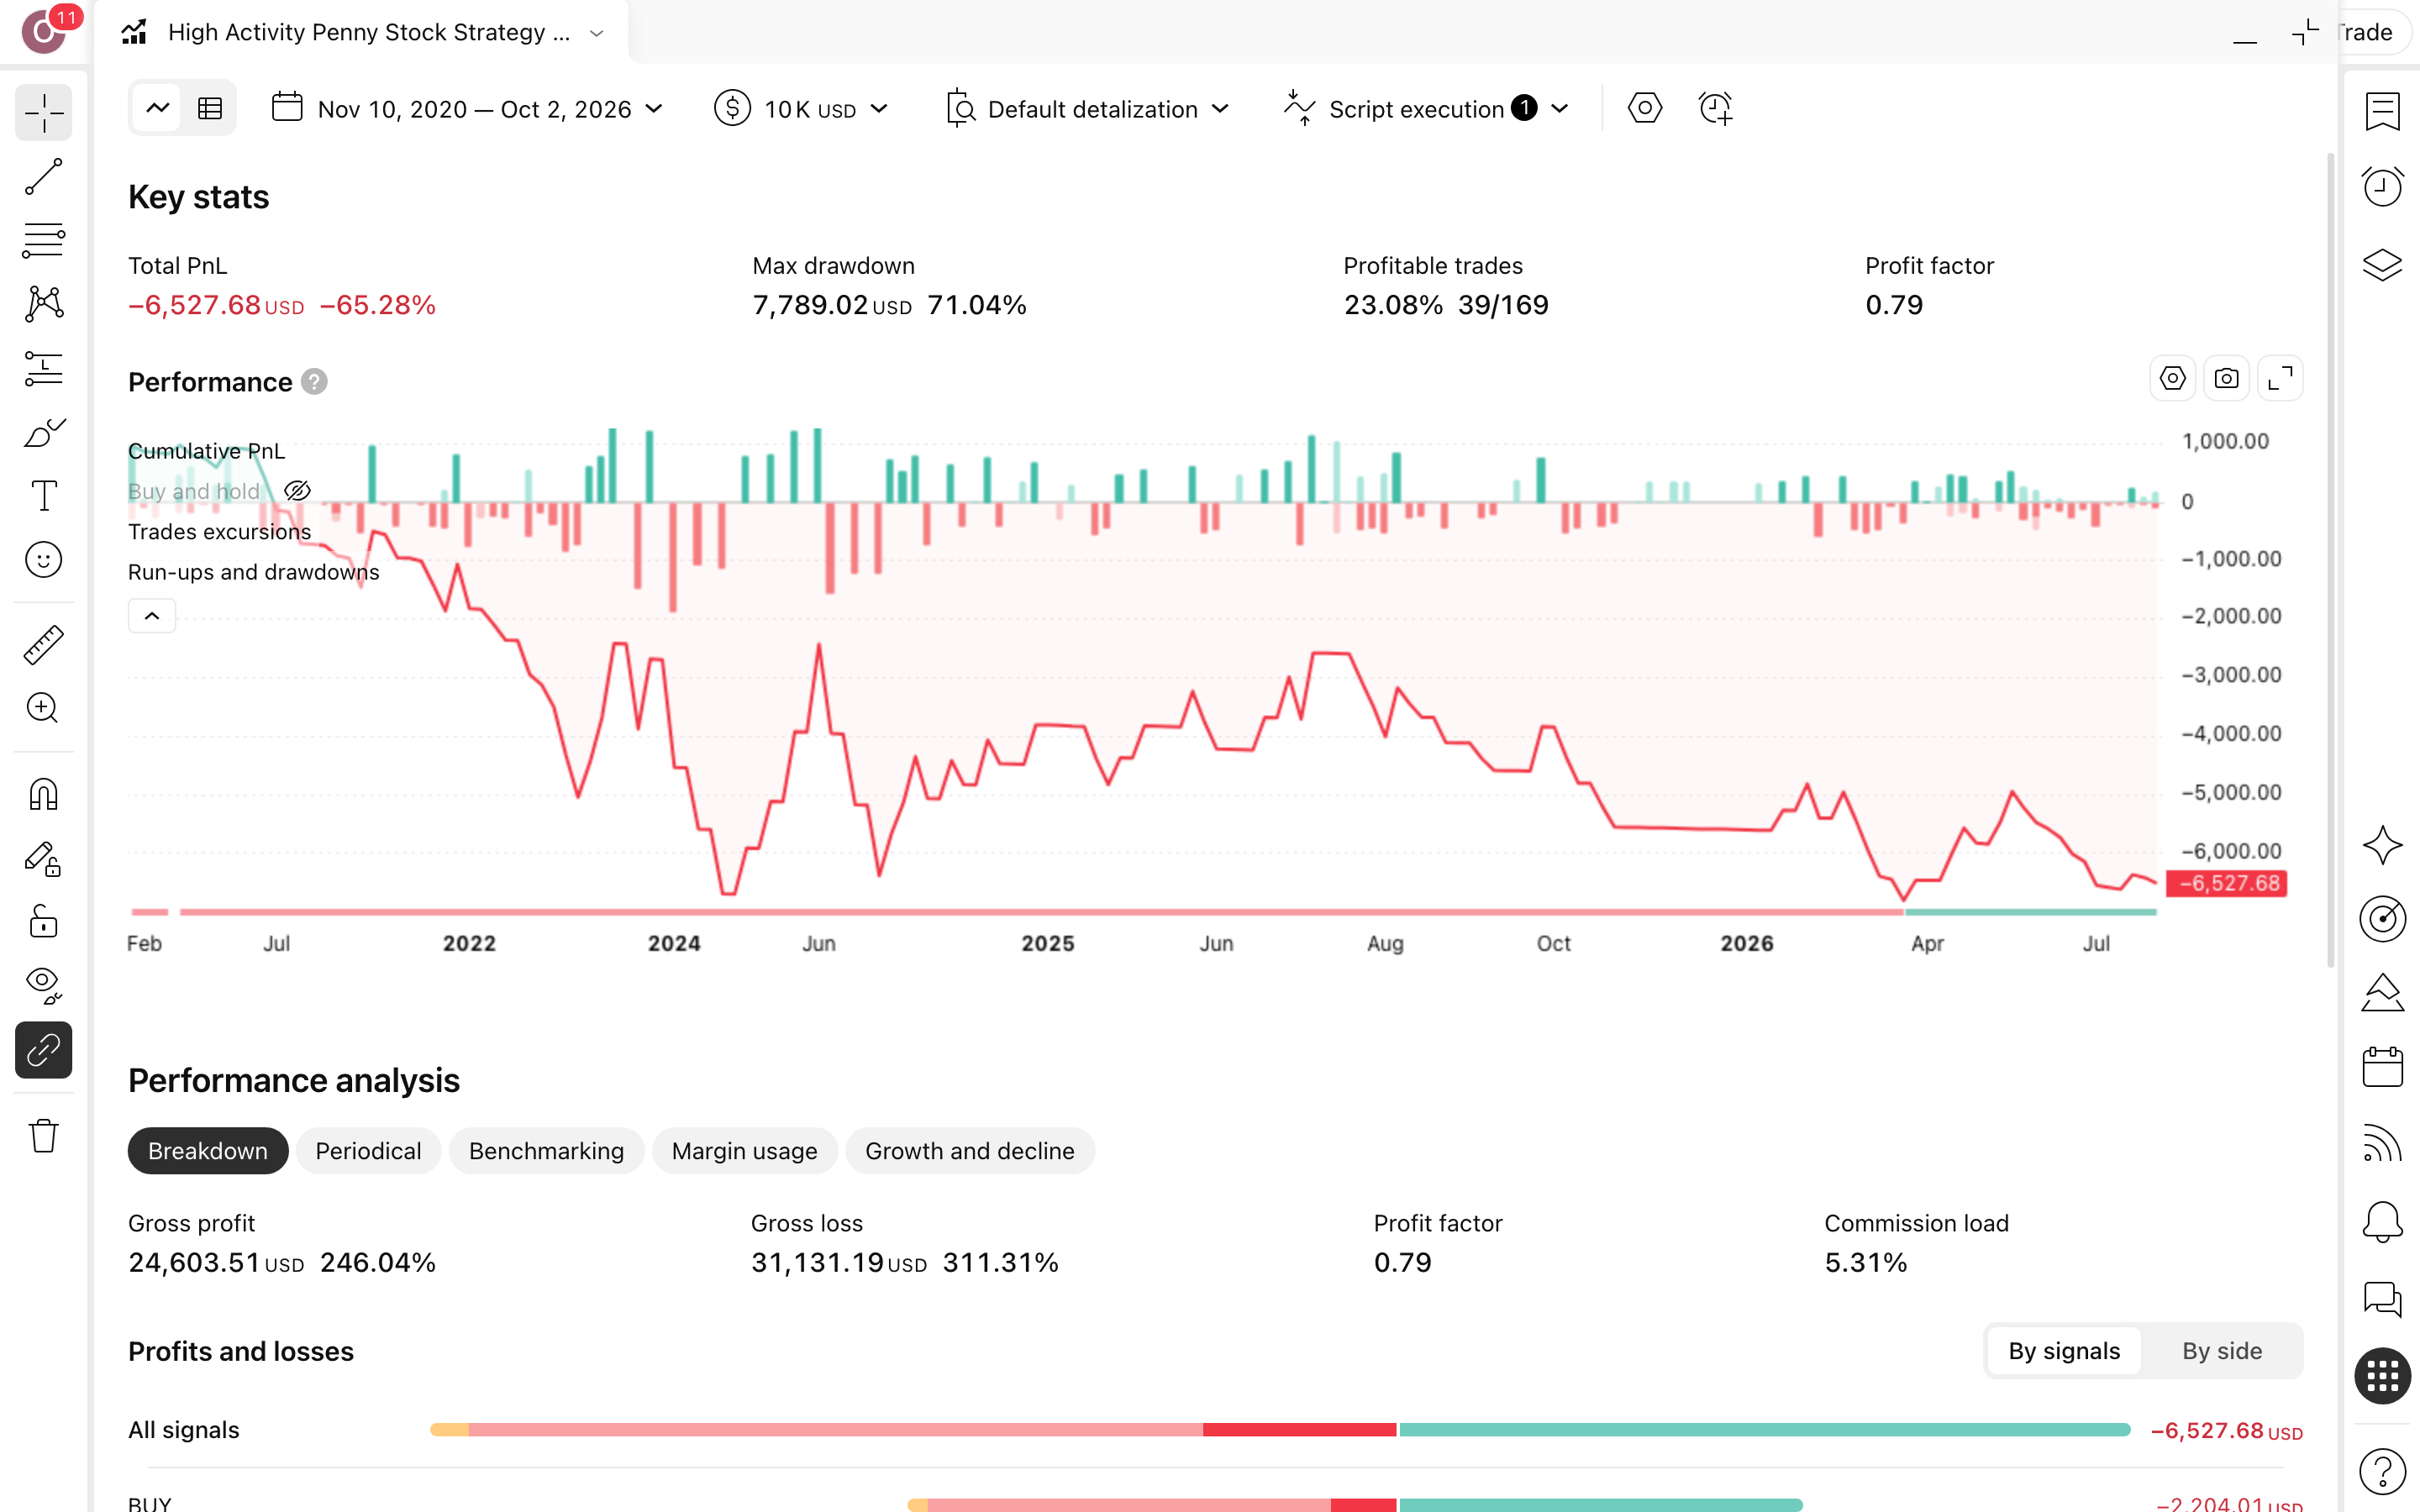Select the text annotation tool
Viewport: 2420px width, 1512px height.
44,496
